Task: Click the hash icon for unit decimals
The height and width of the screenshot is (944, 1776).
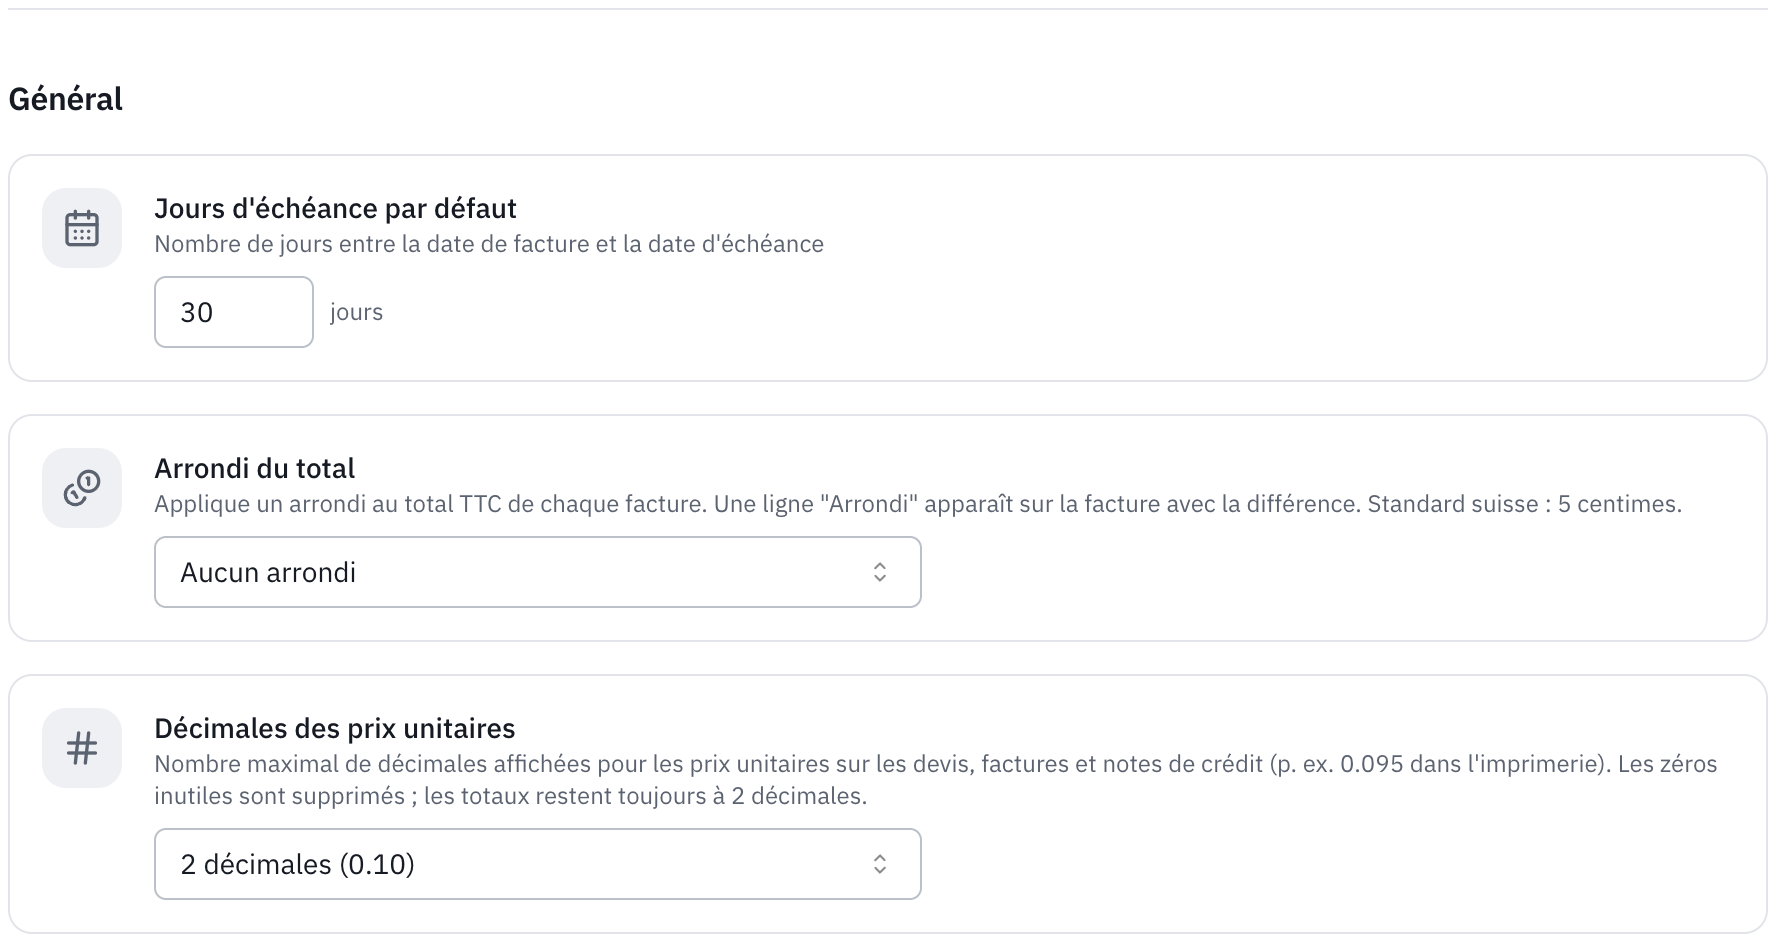Action: pyautogui.click(x=82, y=748)
